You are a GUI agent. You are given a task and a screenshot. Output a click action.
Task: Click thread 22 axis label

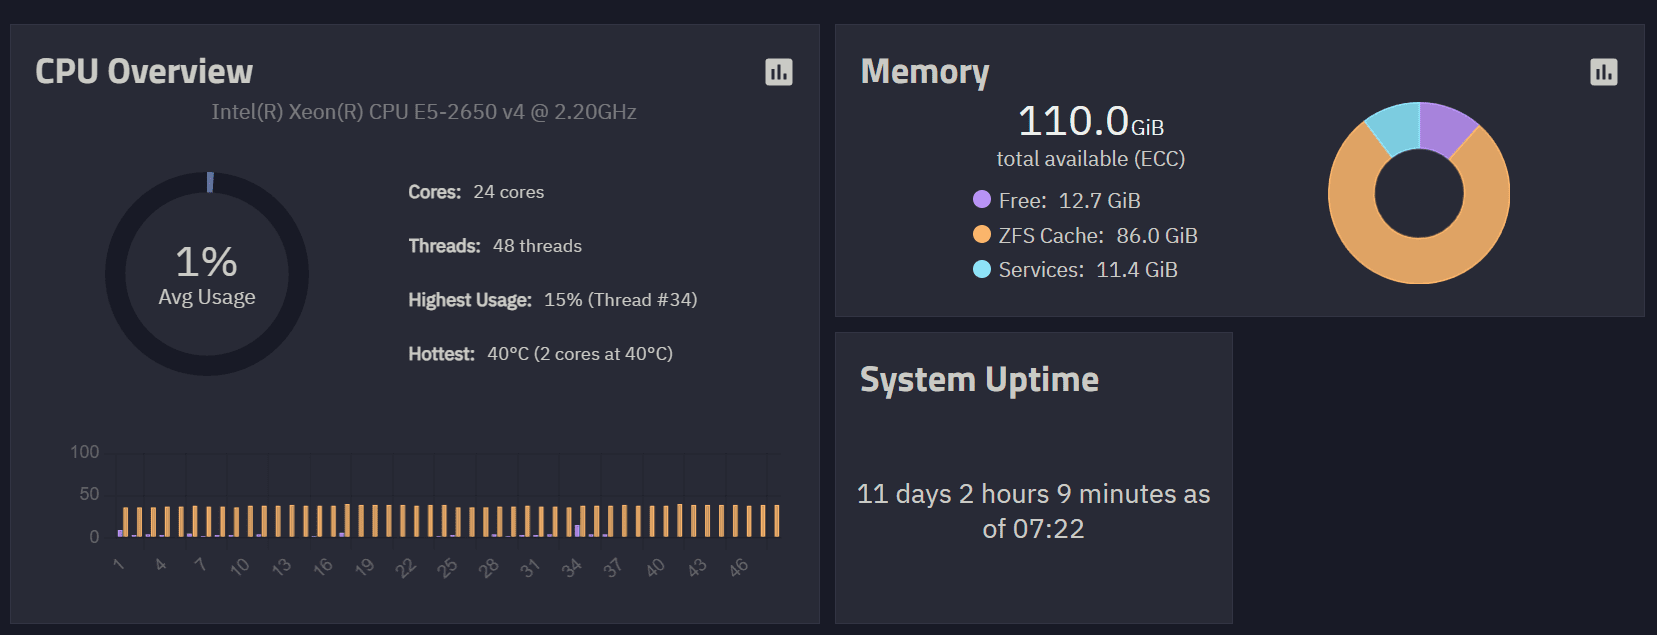pos(405,568)
